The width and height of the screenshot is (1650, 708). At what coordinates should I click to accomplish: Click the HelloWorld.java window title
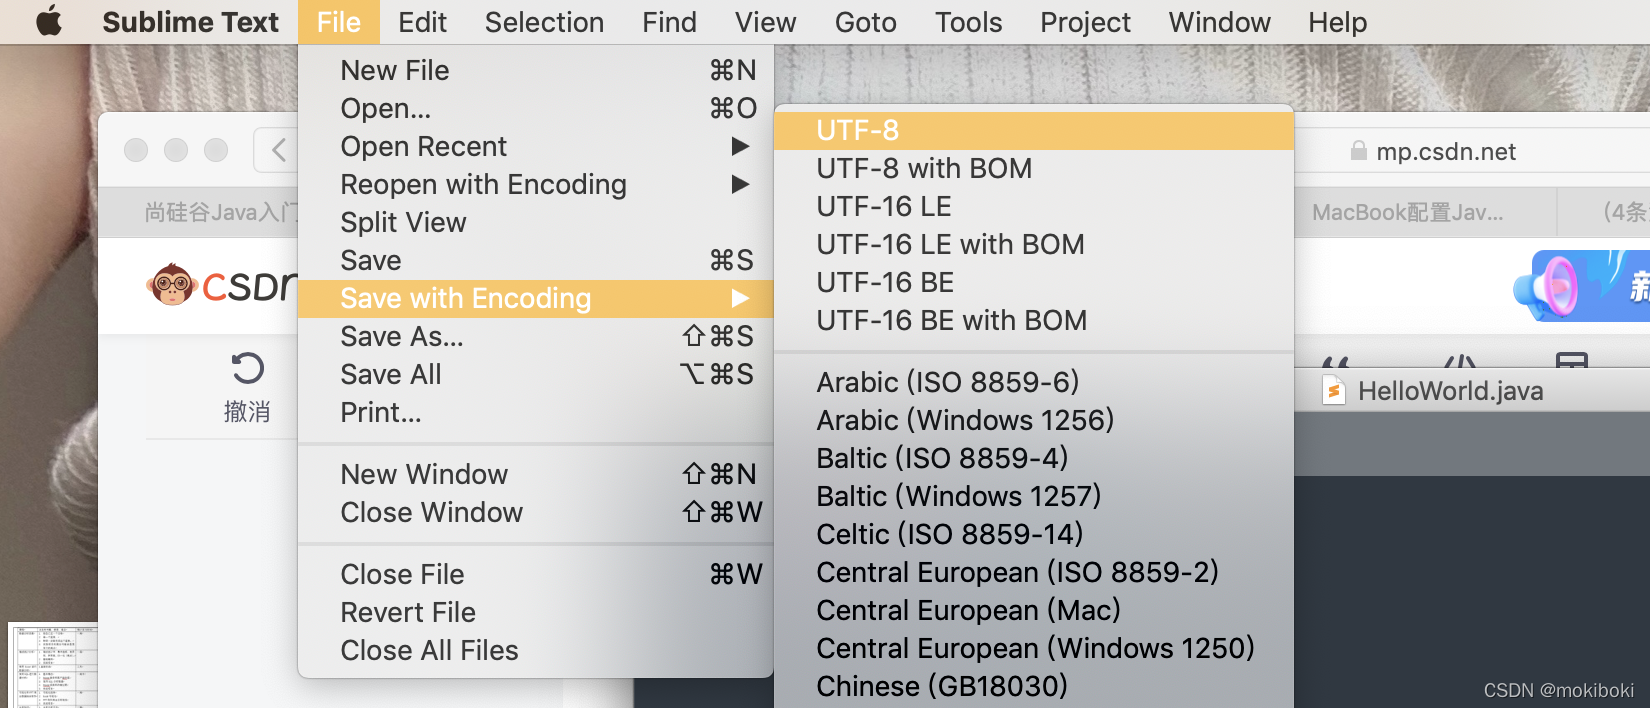1450,391
